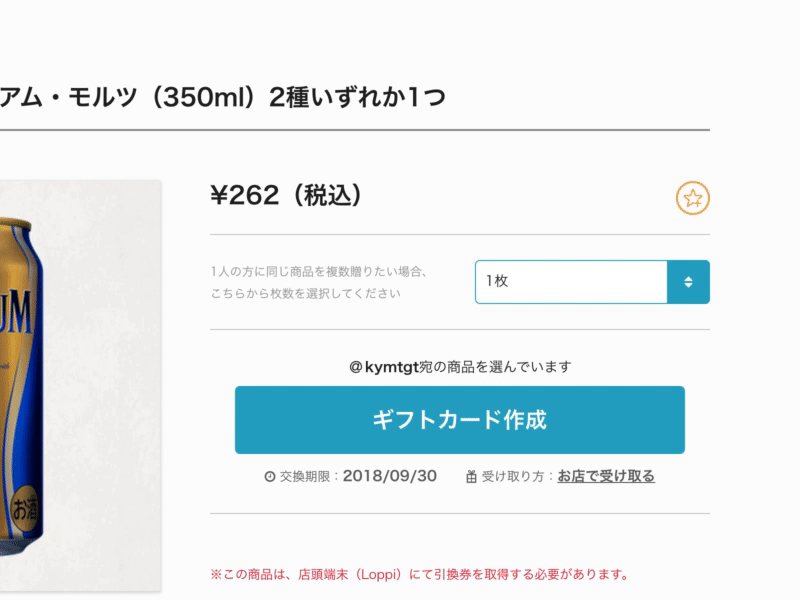
Task: Click the 2018/09/30 expiry date
Action: 390,476
